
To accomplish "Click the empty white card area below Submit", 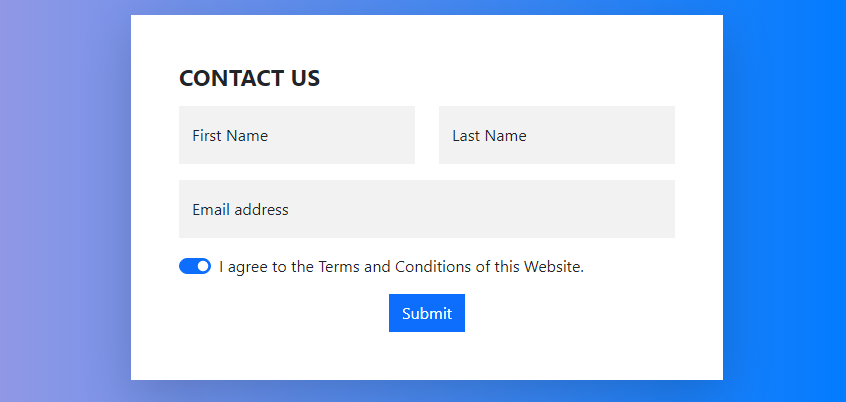I will (x=427, y=356).
